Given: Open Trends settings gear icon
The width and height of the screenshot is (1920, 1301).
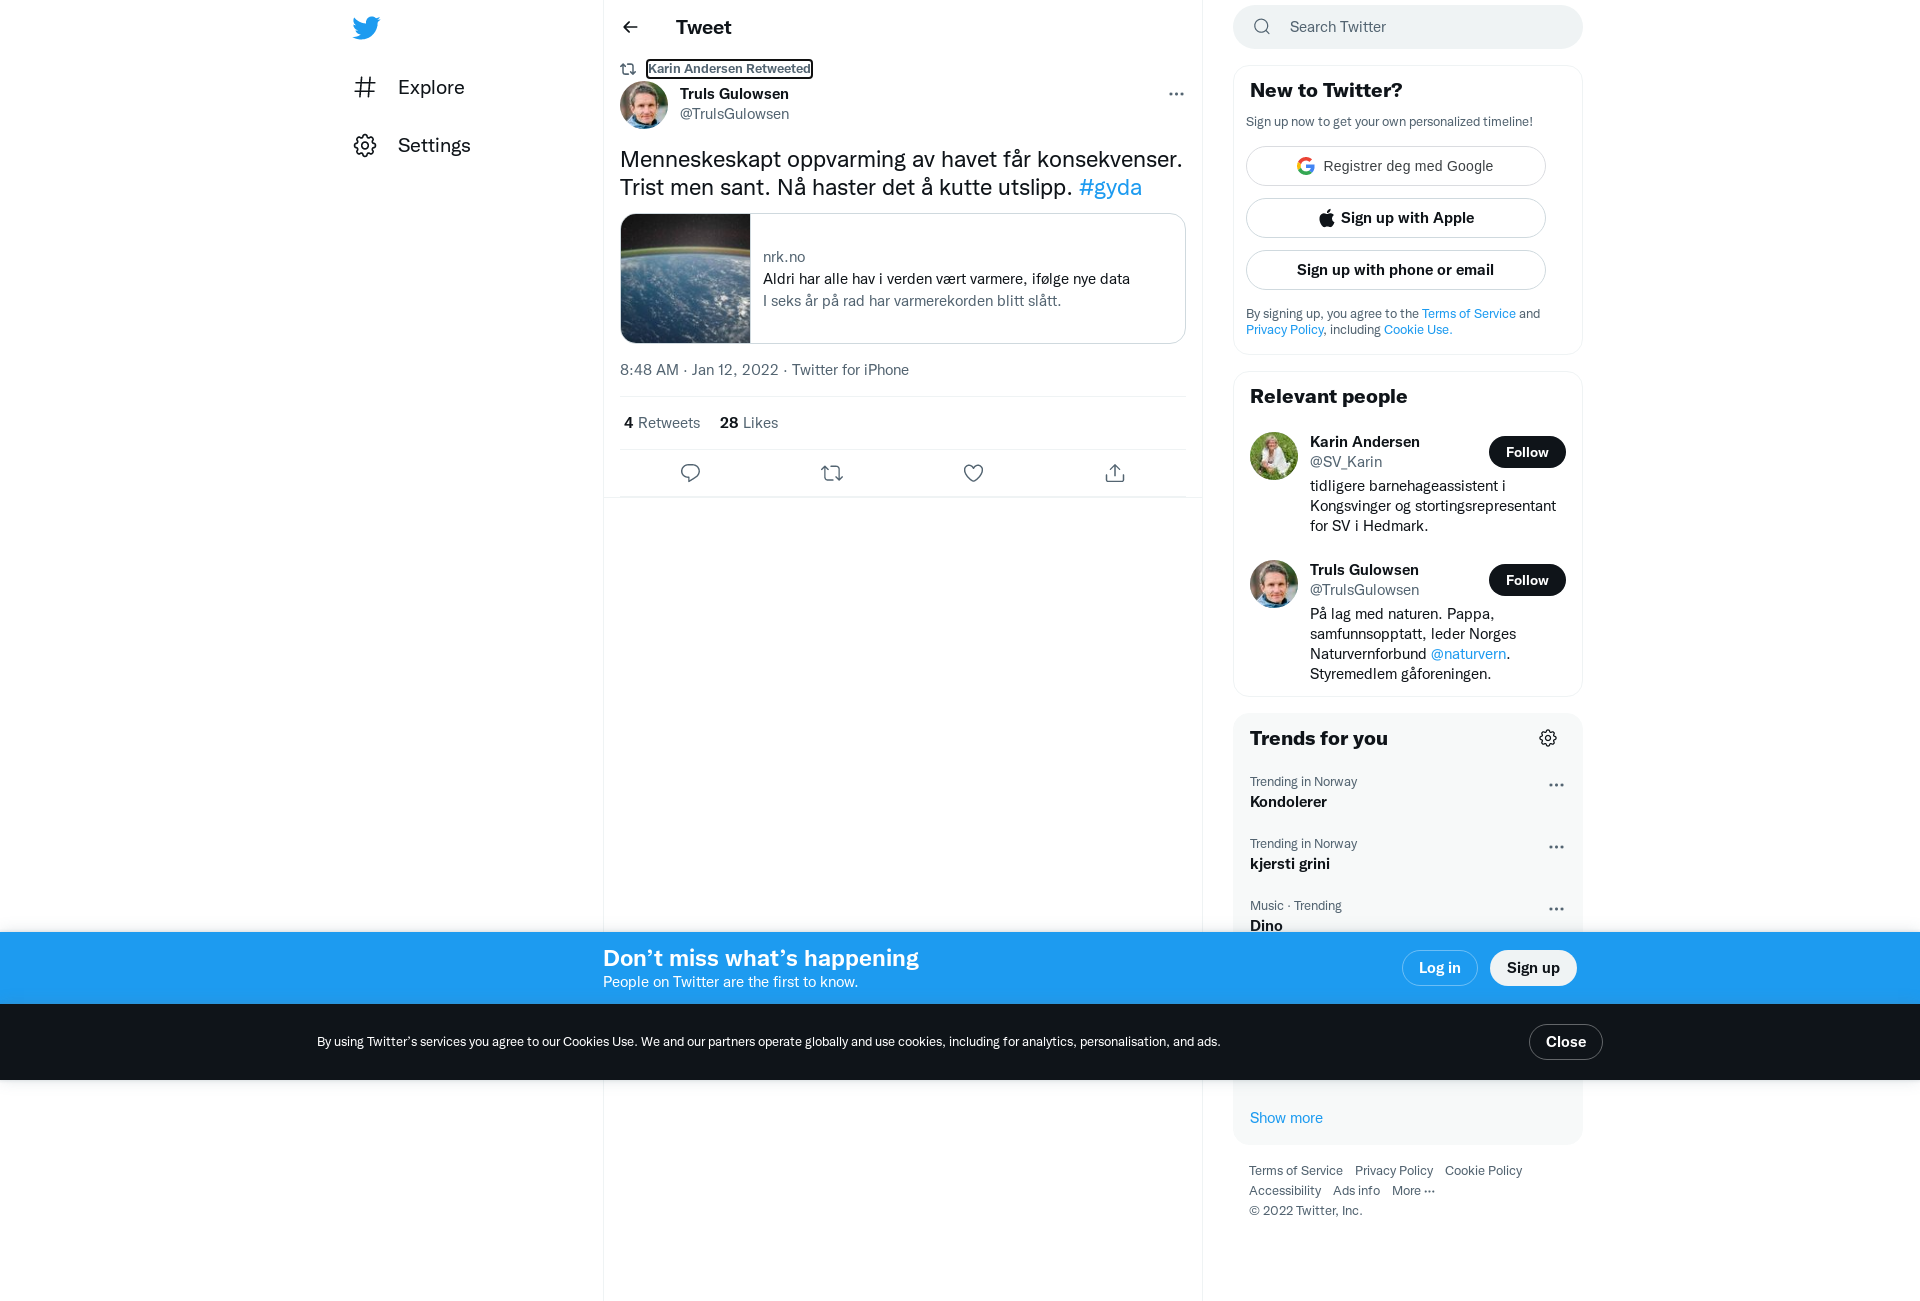Looking at the screenshot, I should (1548, 738).
